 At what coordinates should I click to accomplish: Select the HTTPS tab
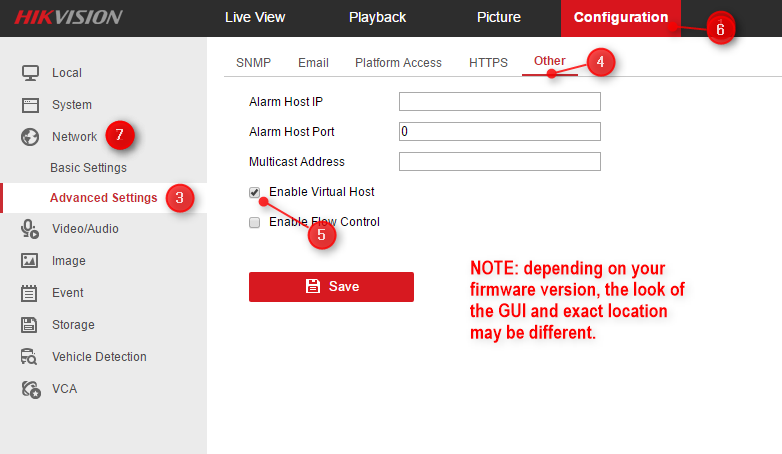click(x=488, y=63)
